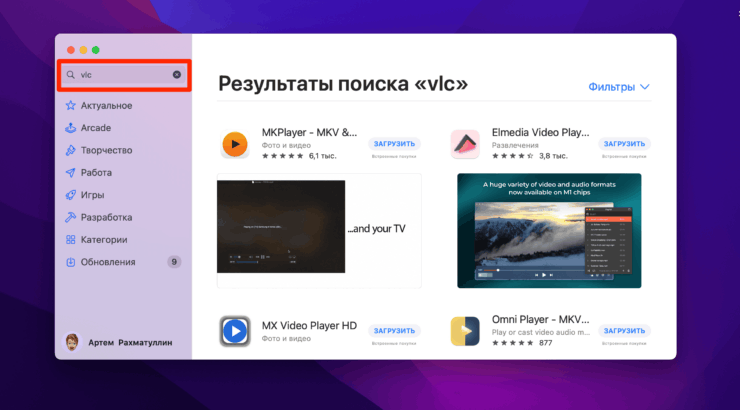Screen dimensions: 740x410
Task: Close the App Store window
Action: [x=71, y=50]
